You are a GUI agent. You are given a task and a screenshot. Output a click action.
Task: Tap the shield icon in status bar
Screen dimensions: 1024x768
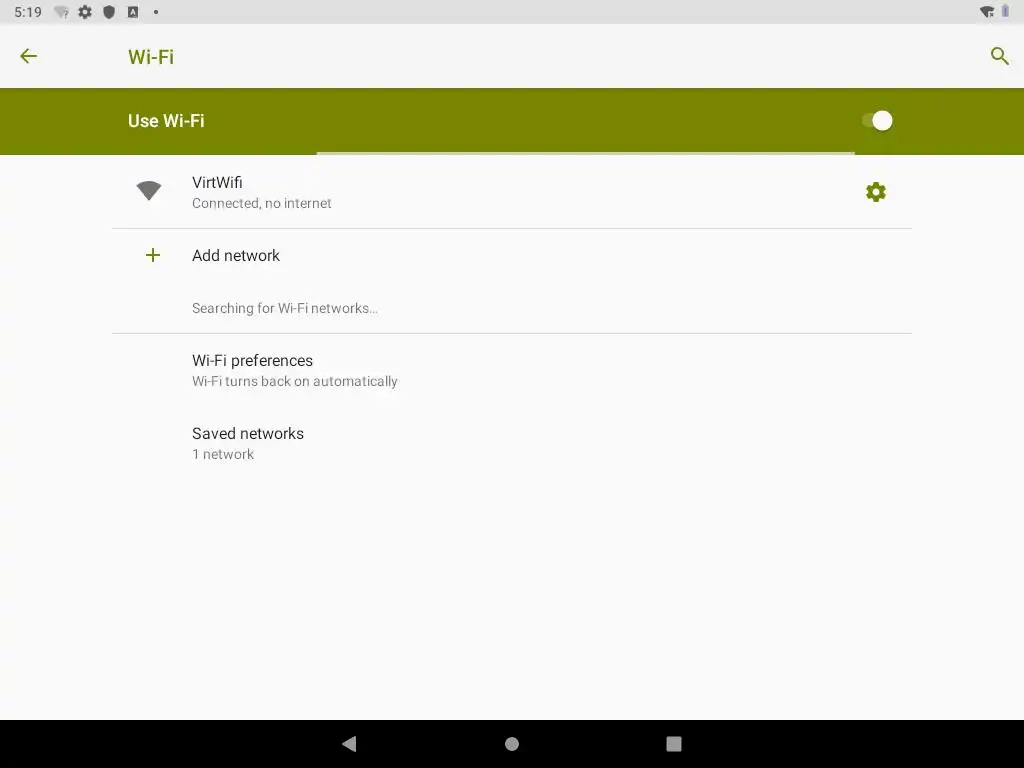(x=109, y=12)
